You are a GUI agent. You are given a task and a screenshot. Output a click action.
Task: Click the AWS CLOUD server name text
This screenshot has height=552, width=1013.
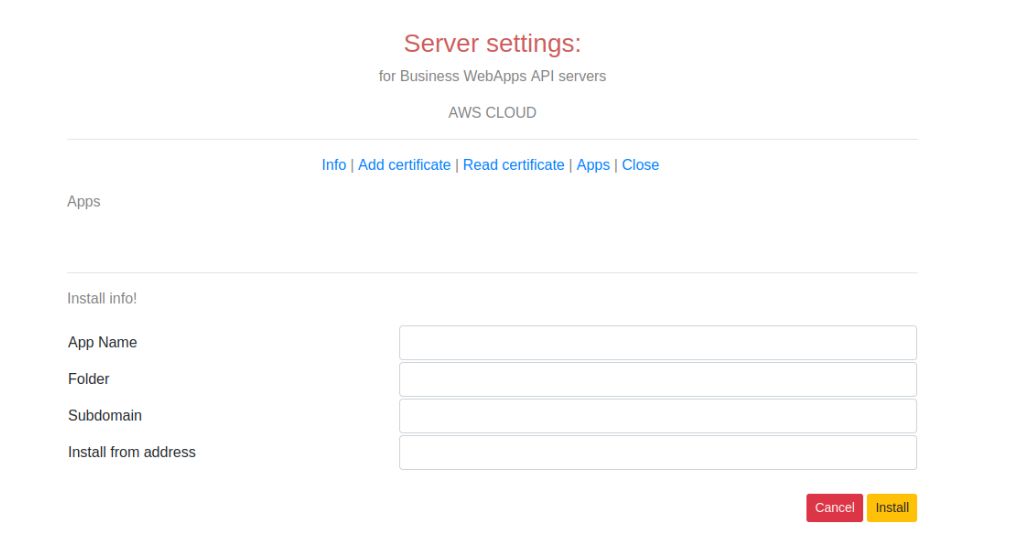click(x=492, y=112)
